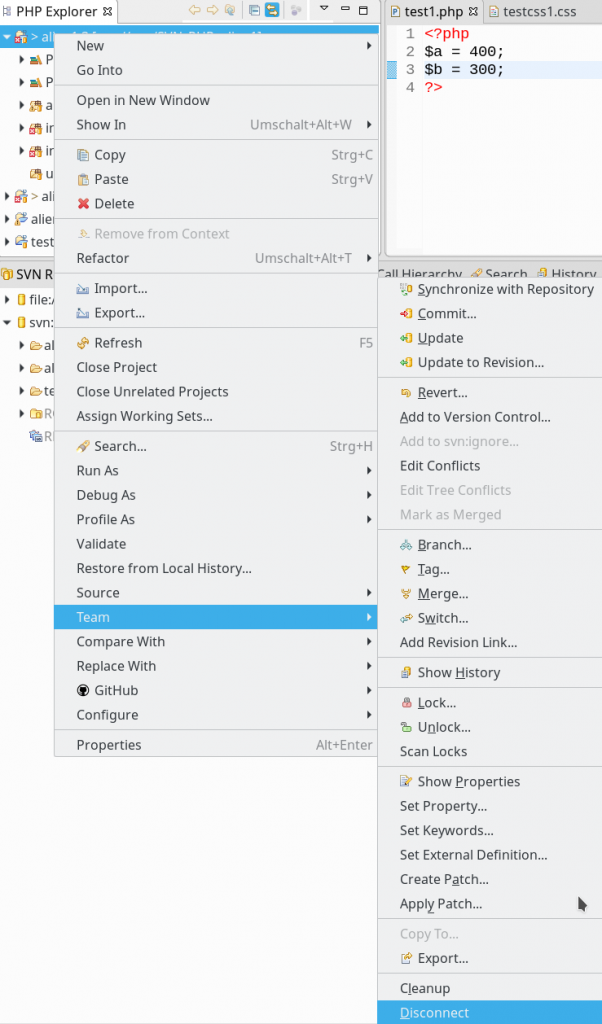Click the Branch icon in submenu
This screenshot has height=1024, width=602.
[x=406, y=545]
